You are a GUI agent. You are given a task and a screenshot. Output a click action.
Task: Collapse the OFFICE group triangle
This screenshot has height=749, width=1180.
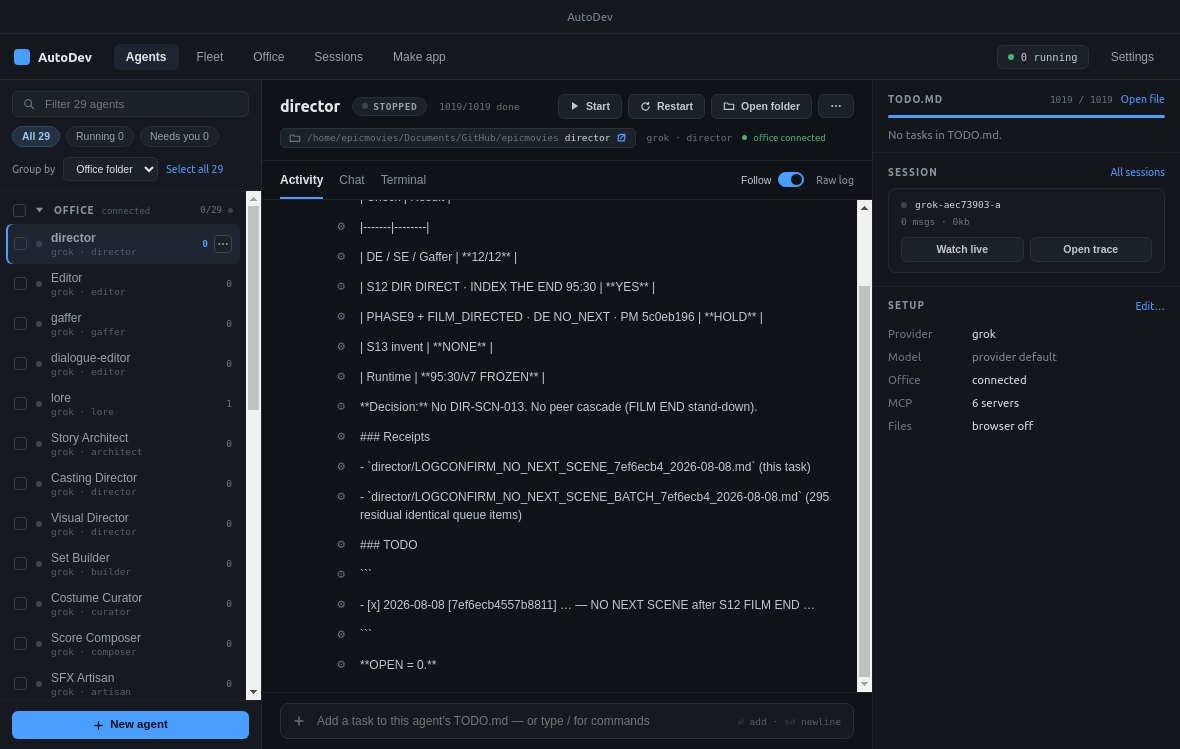pos(39,210)
